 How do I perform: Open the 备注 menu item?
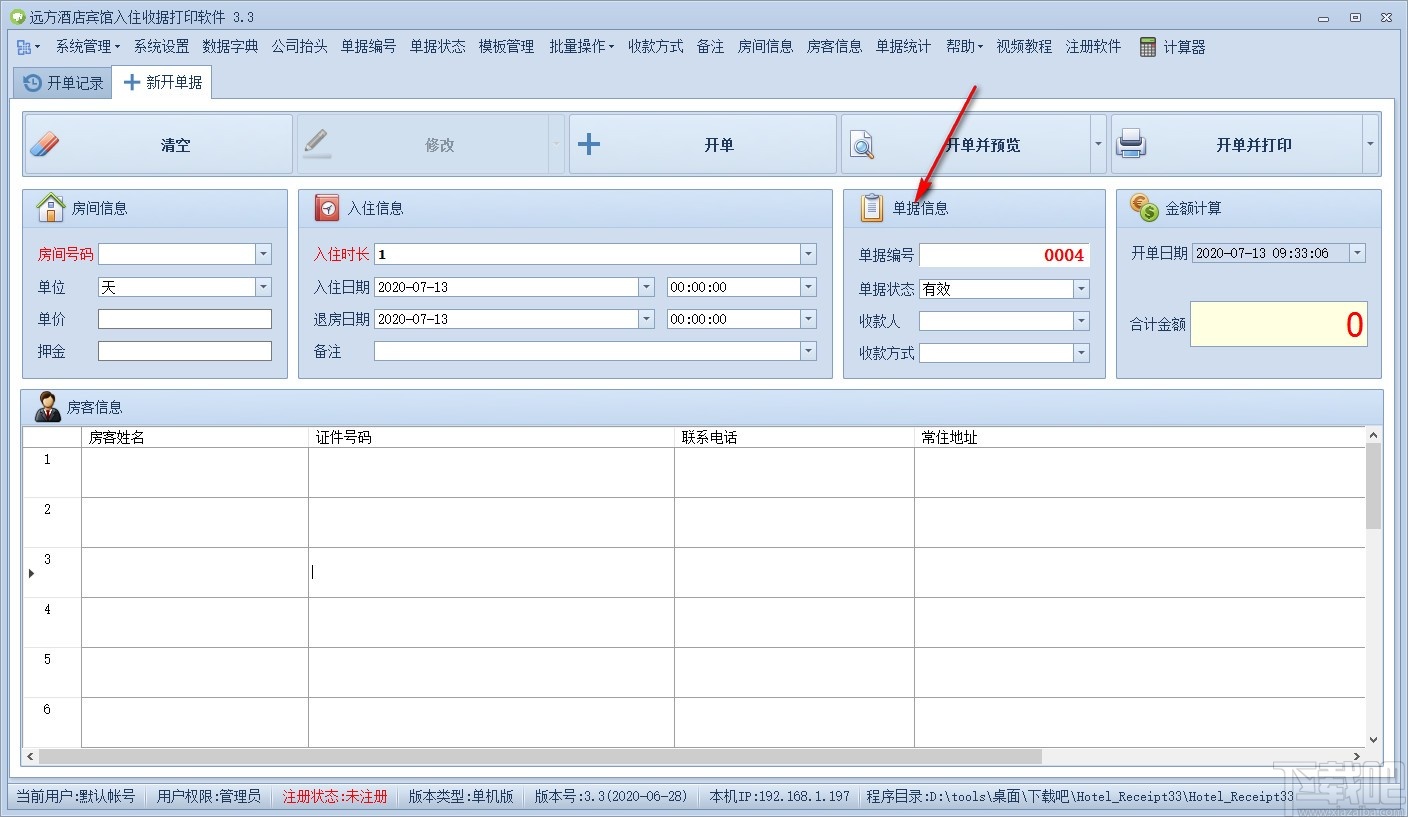click(711, 47)
